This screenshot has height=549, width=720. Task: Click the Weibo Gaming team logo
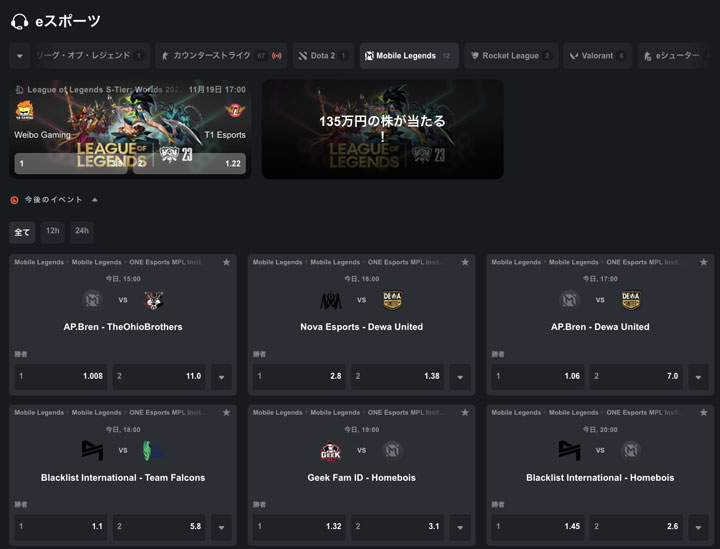[x=24, y=110]
